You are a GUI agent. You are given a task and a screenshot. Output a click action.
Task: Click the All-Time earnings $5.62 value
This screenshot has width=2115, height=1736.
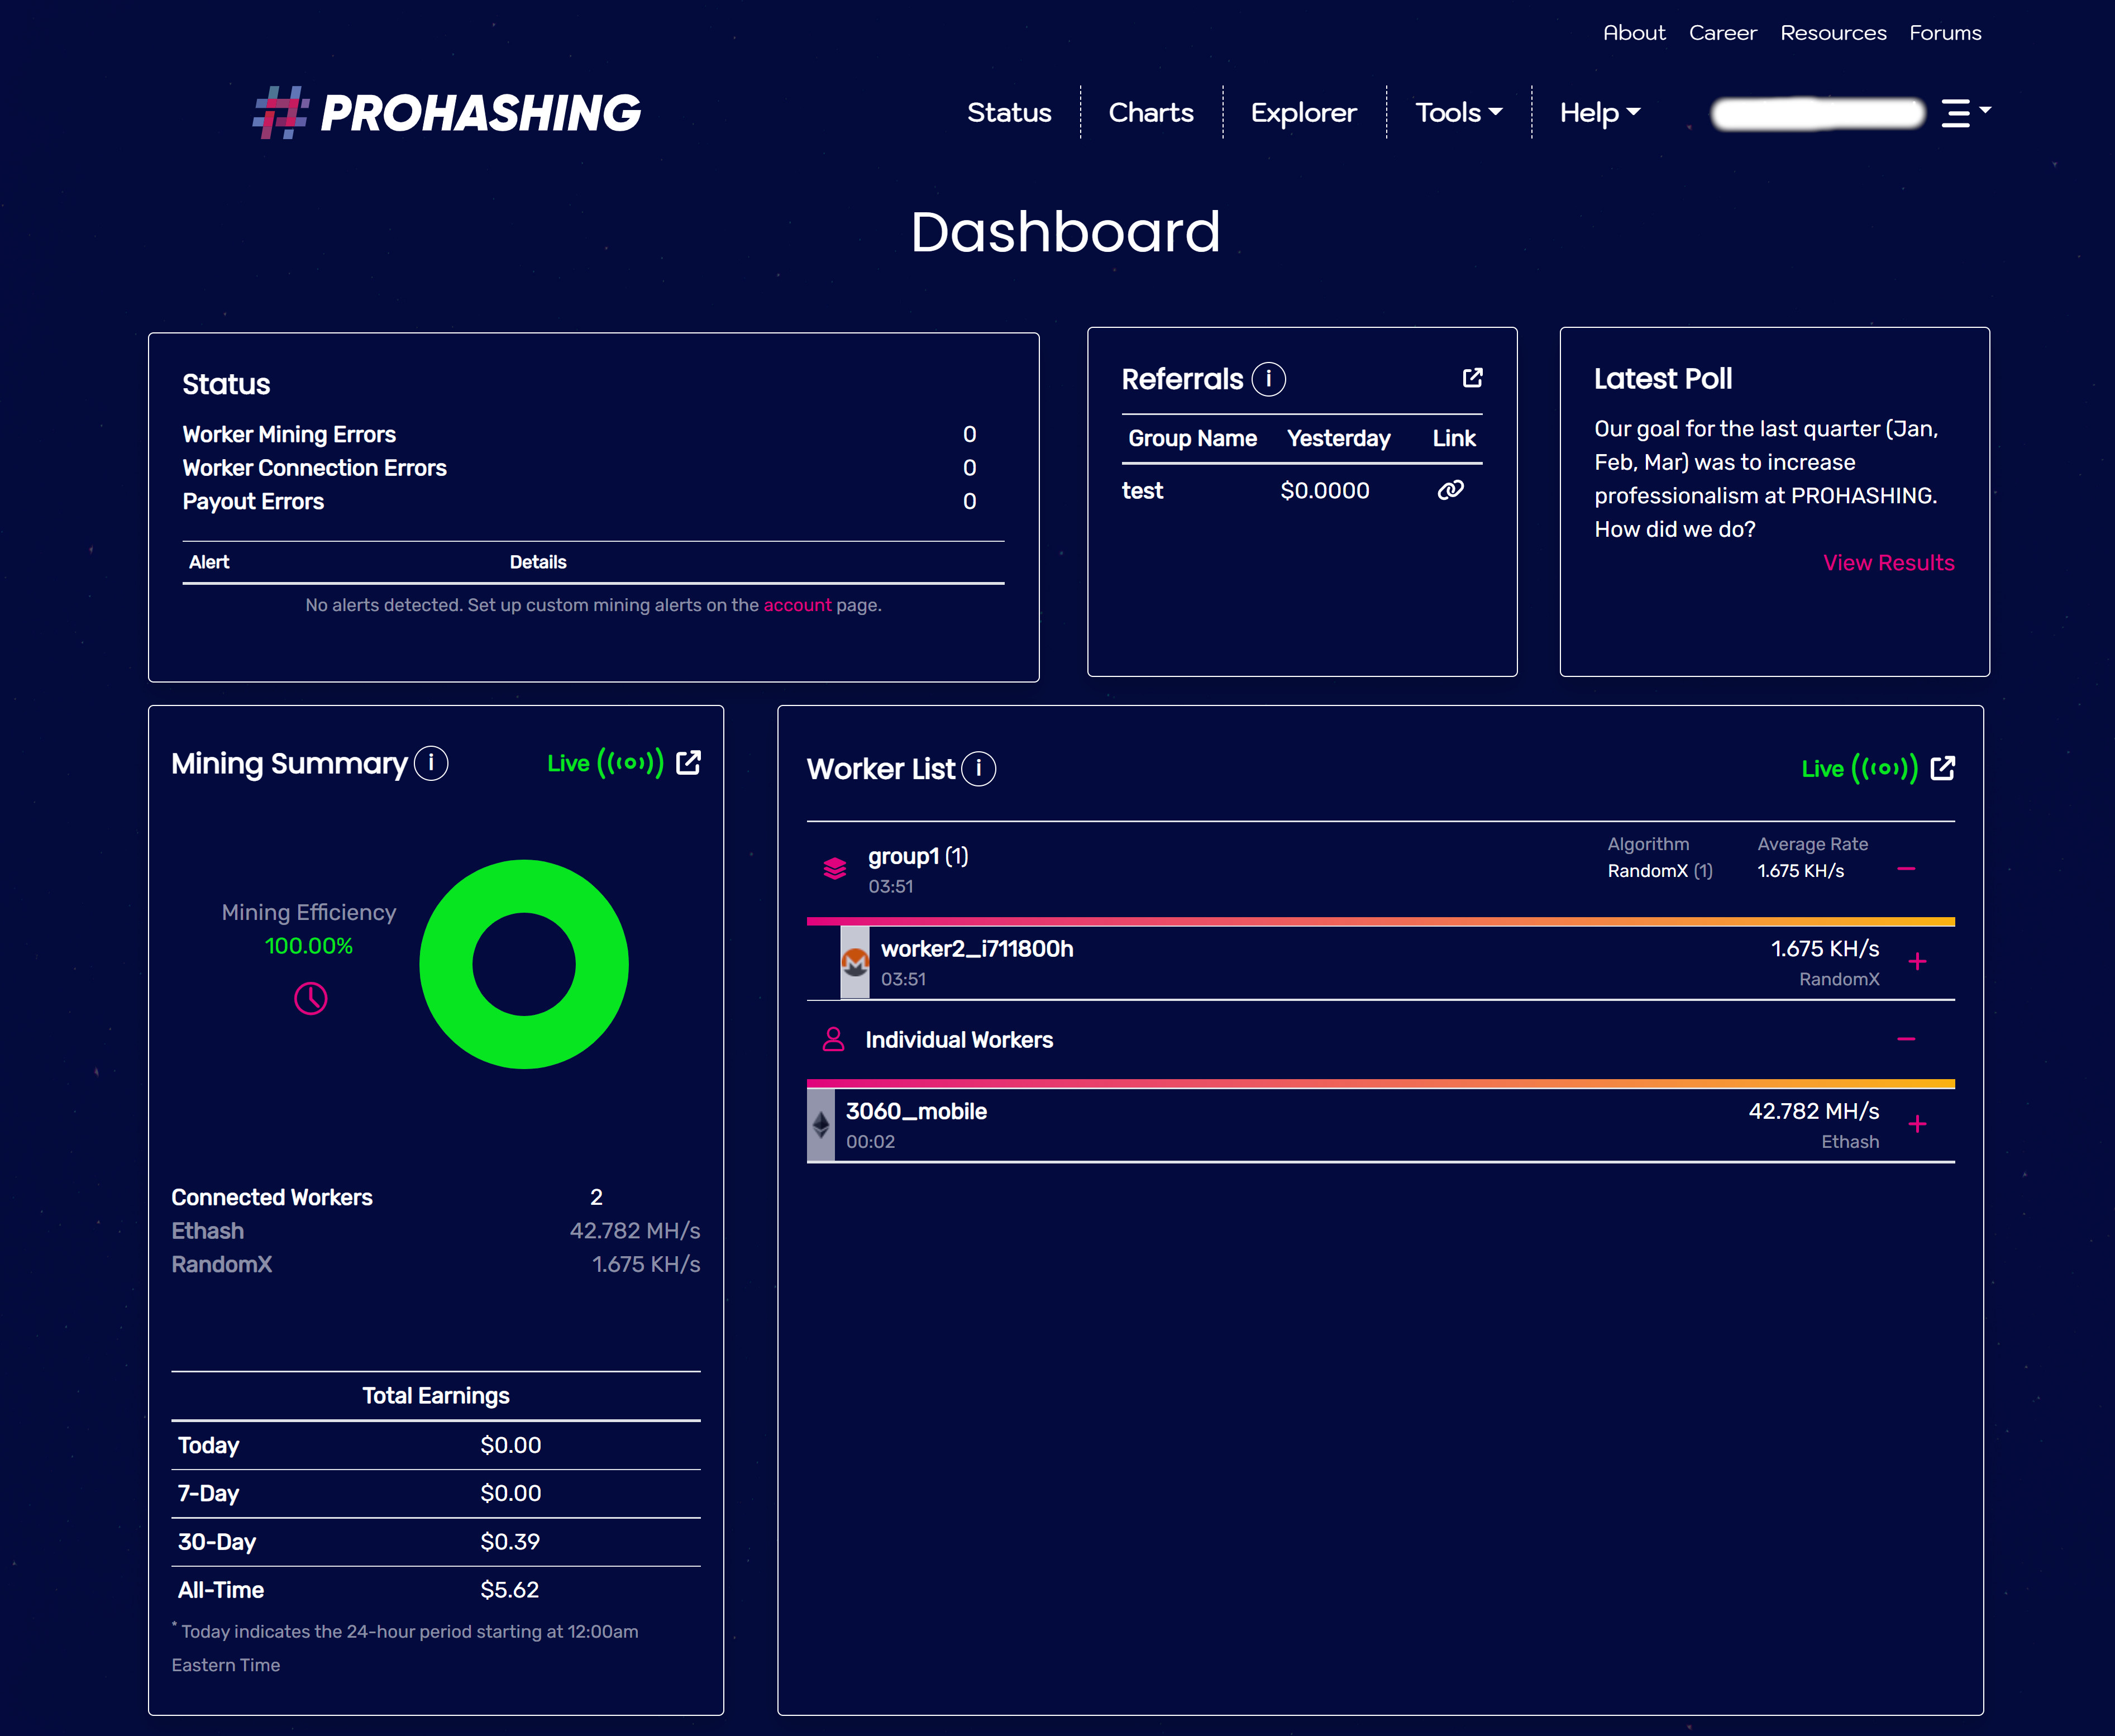(509, 1590)
